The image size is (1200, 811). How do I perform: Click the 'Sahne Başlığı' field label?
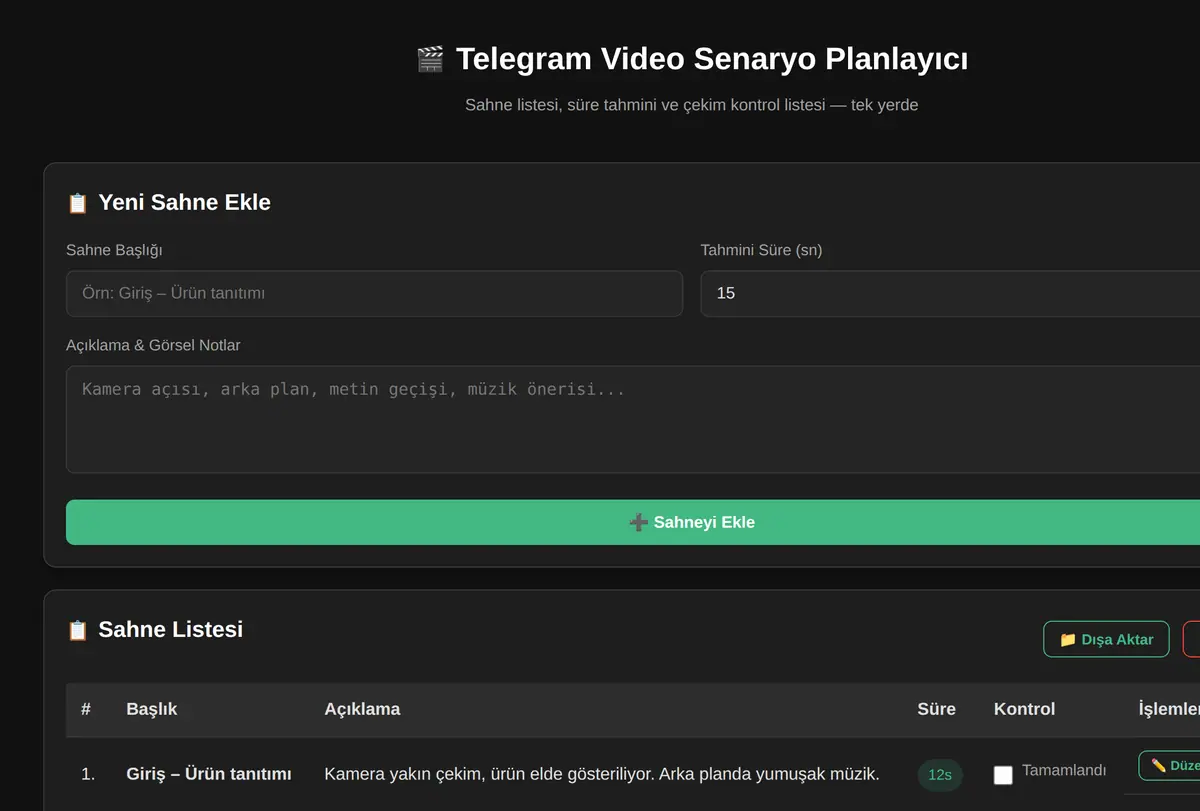(x=114, y=250)
